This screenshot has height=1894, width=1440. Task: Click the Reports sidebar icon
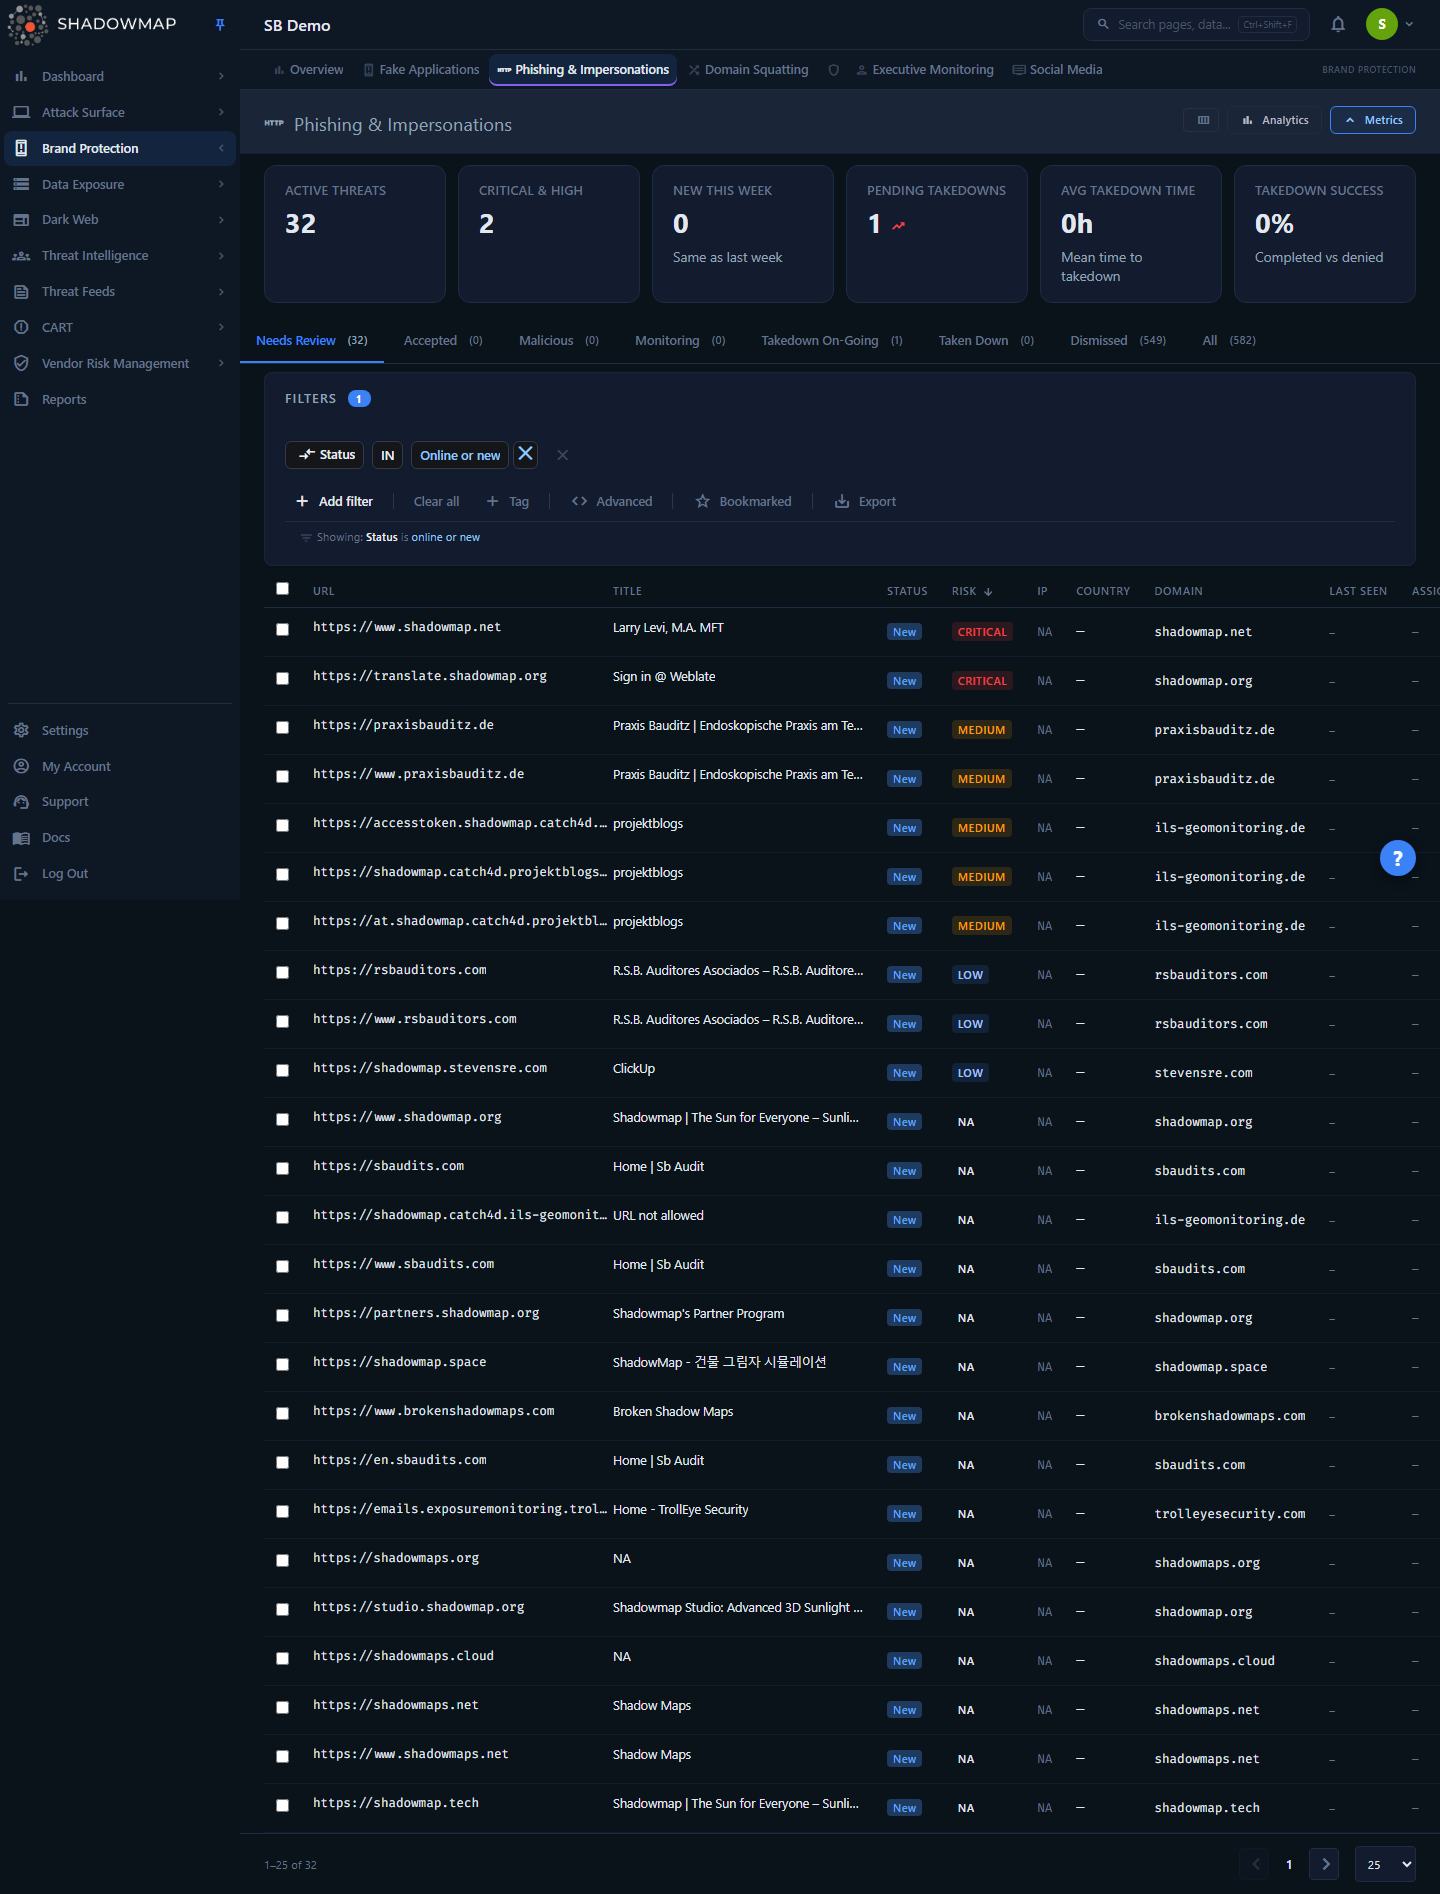click(x=21, y=399)
